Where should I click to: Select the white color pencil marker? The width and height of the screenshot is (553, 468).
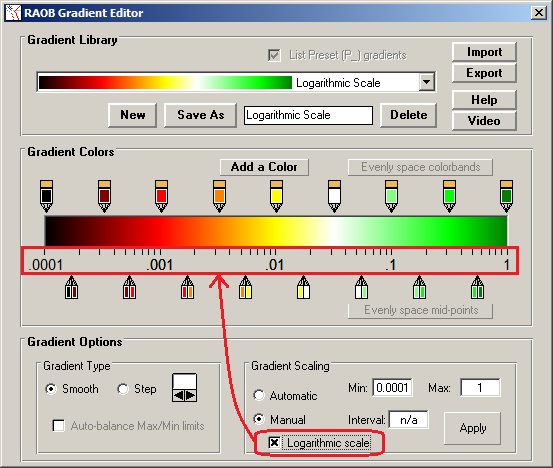tap(334, 196)
